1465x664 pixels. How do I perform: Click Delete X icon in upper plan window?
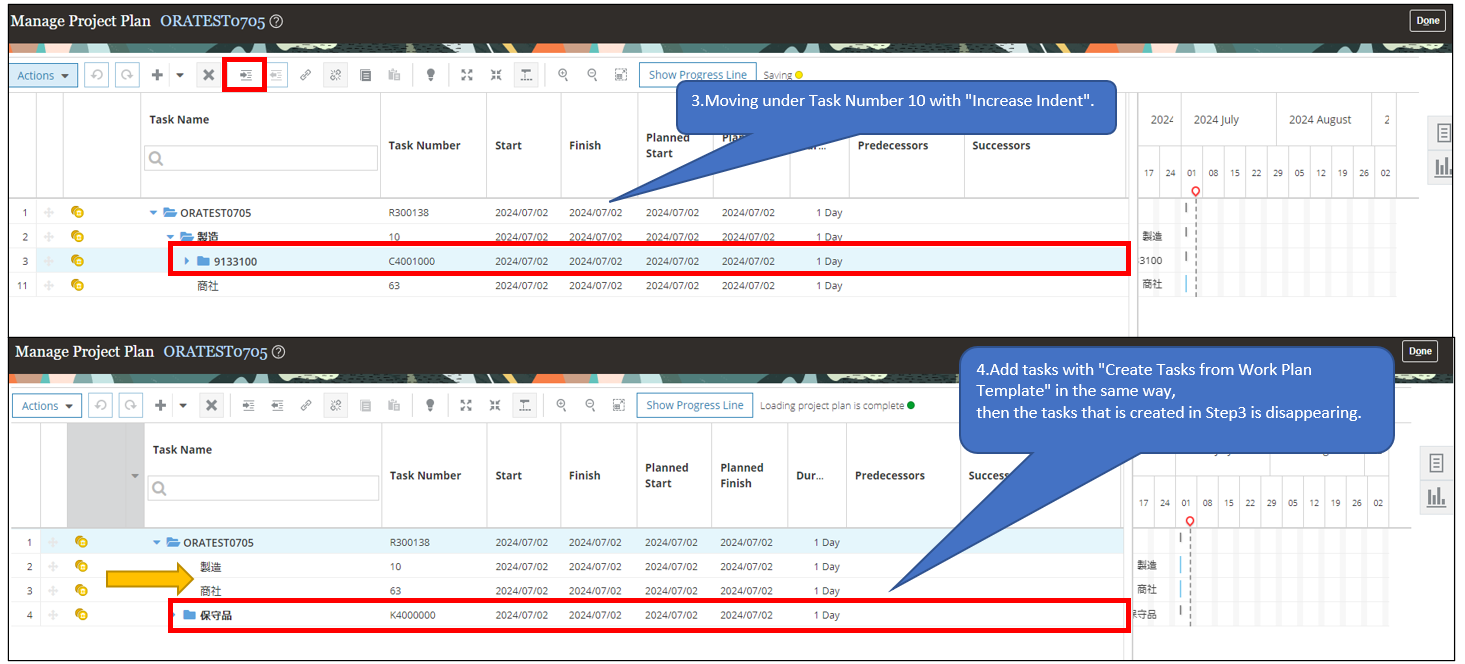point(208,75)
